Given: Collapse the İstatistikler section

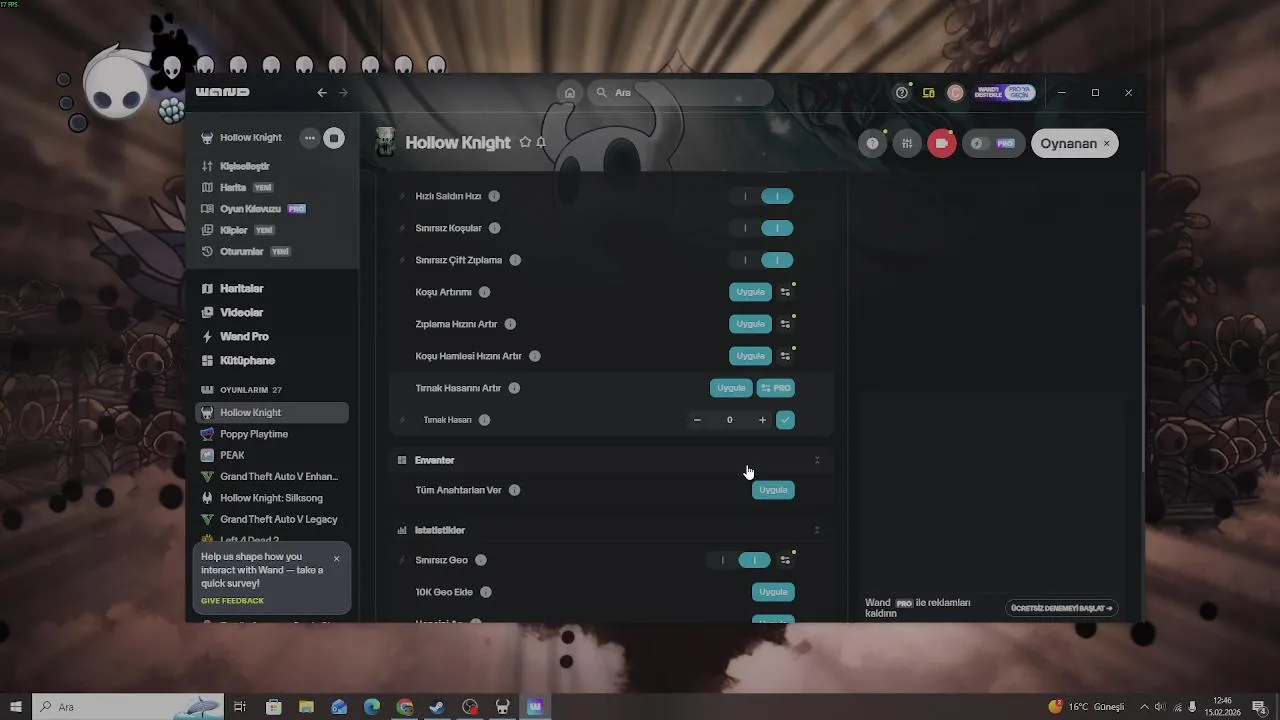Looking at the screenshot, I should (817, 530).
